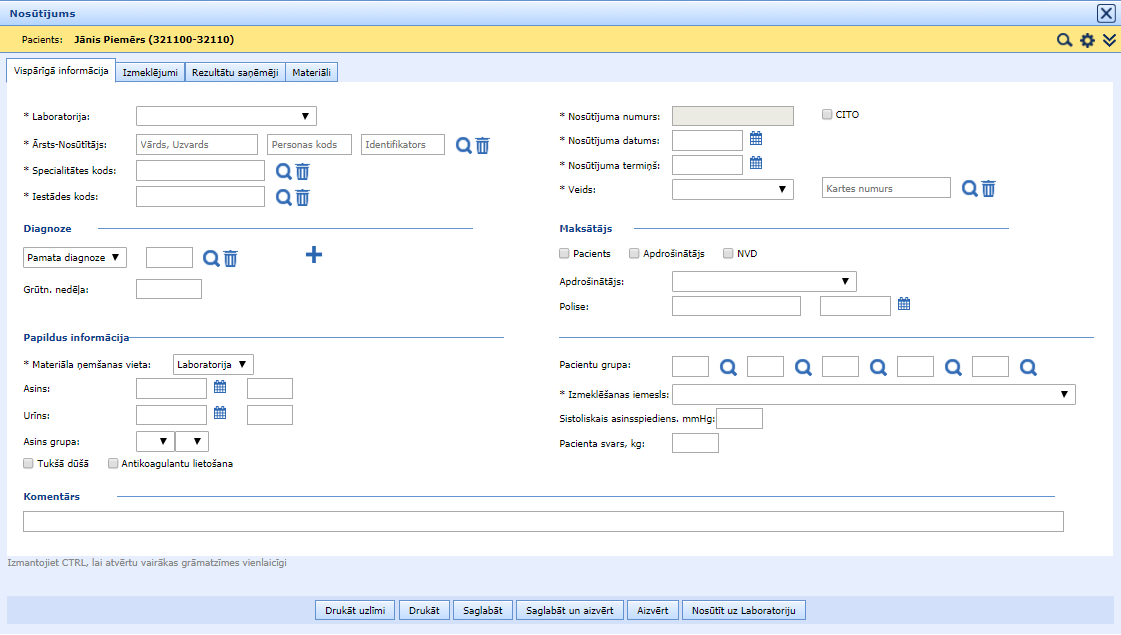This screenshot has height=635, width=1121.
Task: Switch to the Izmeklējumi tab
Action: [x=150, y=72]
